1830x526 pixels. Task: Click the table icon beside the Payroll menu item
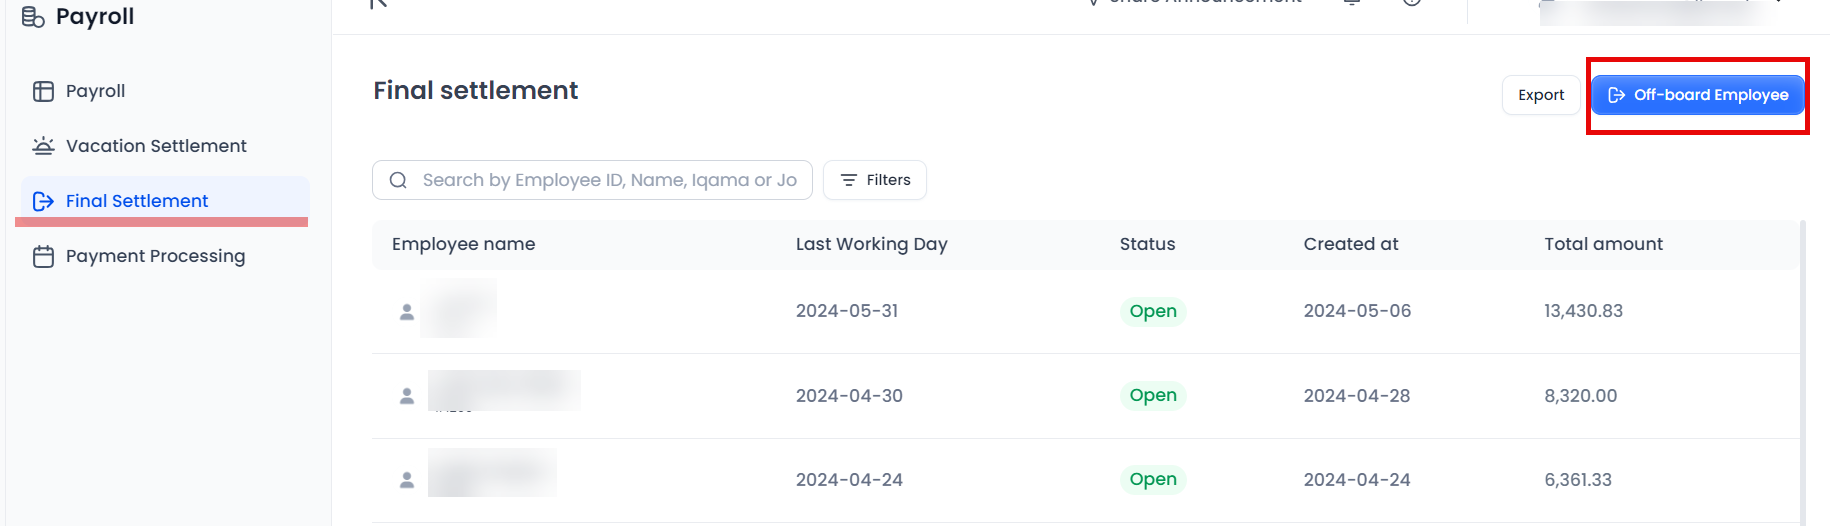[43, 91]
